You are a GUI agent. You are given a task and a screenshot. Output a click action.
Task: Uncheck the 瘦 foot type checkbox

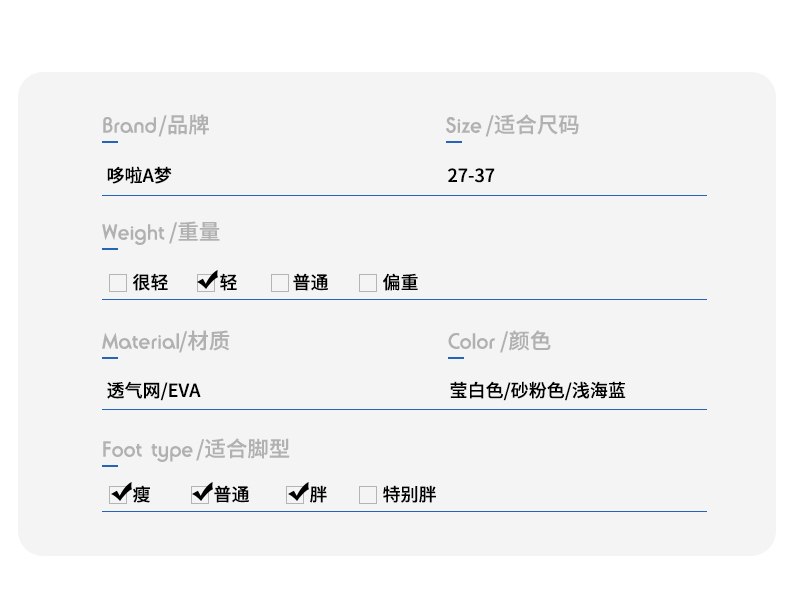click(118, 494)
